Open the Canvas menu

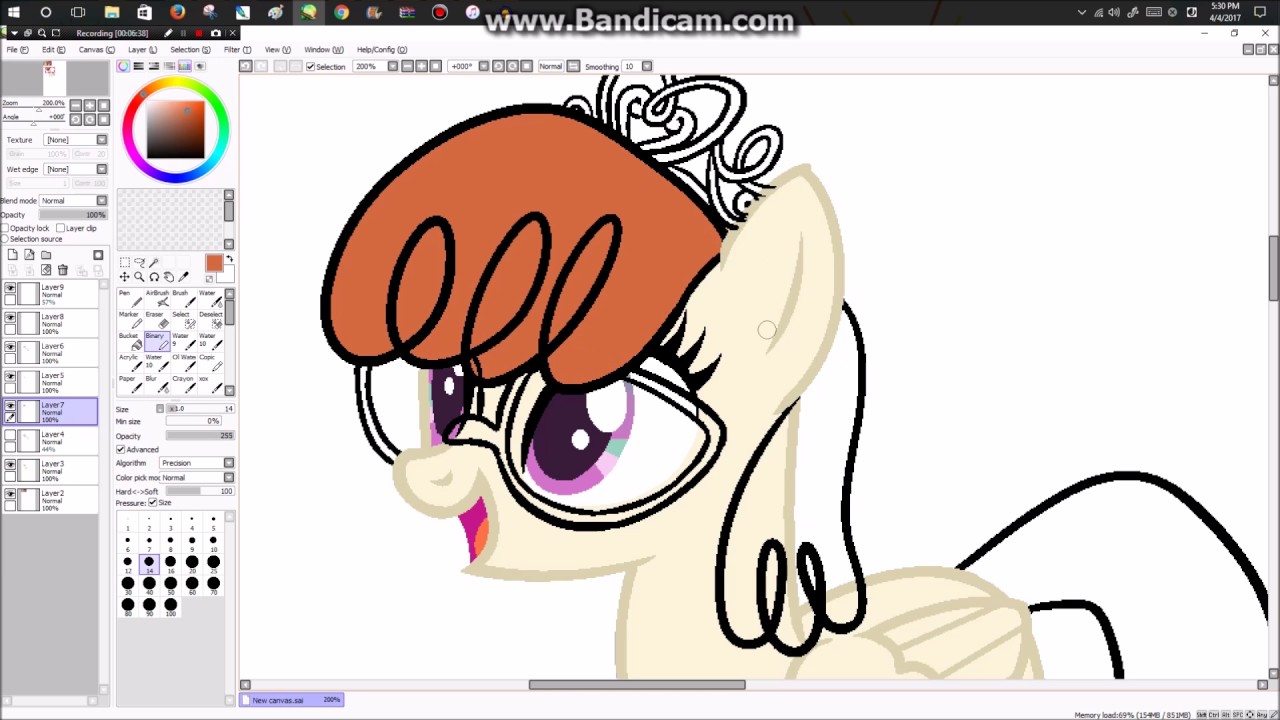95,50
